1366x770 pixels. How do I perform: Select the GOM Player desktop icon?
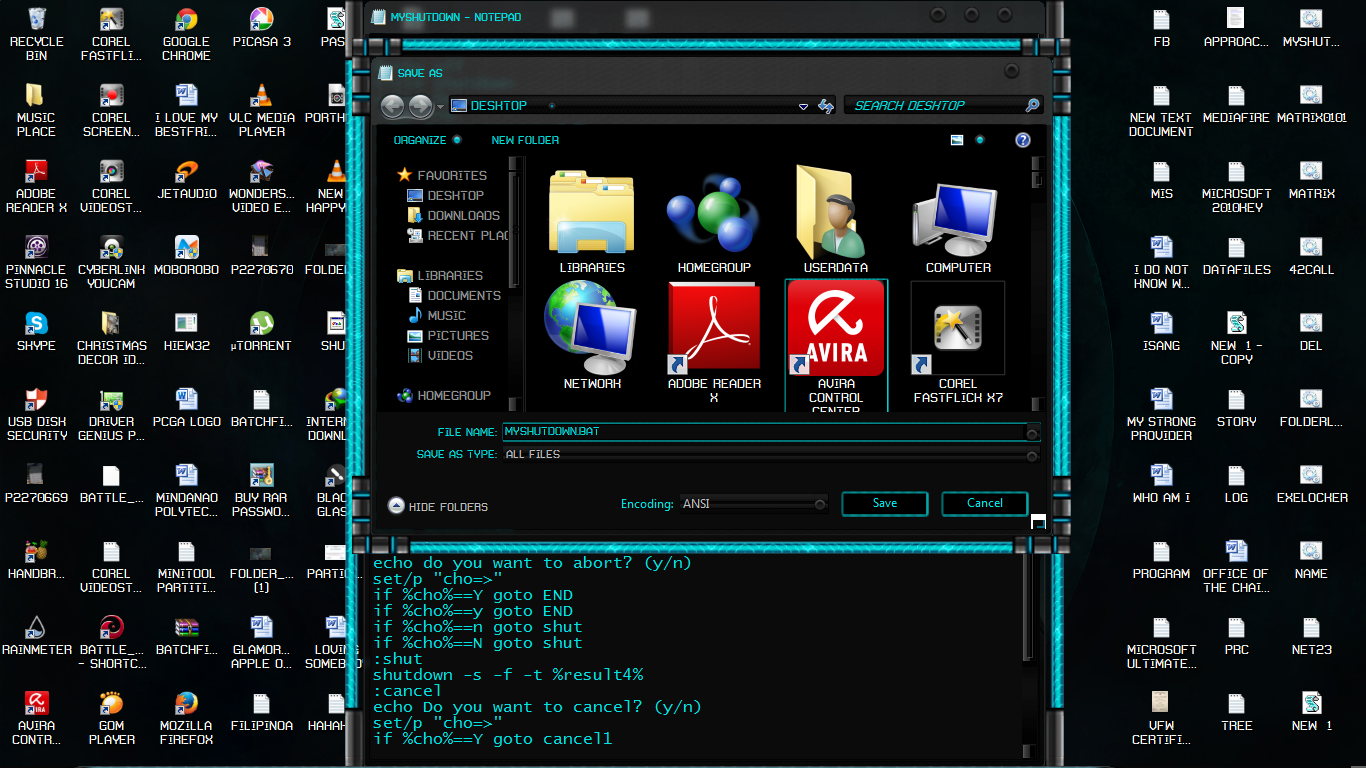pyautogui.click(x=112, y=718)
